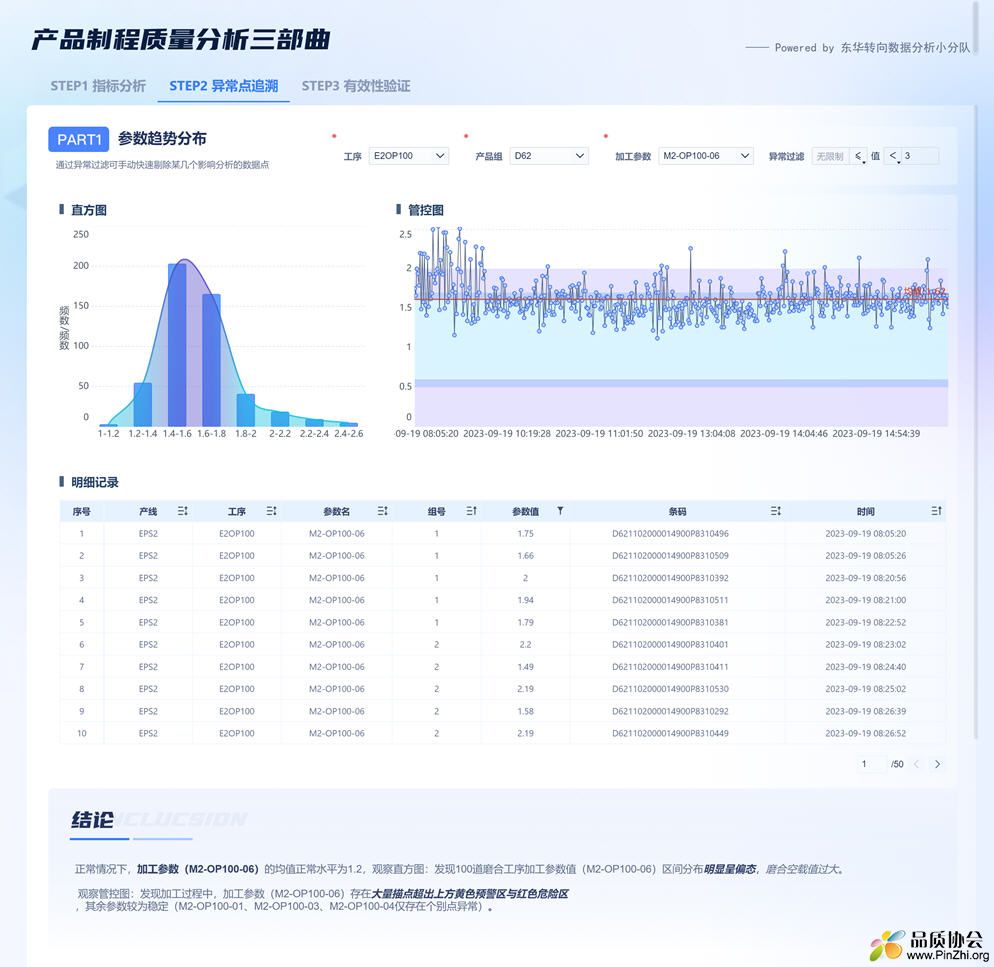Click barcode D621102000014900P8310496 cell
This screenshot has height=967, width=994.
point(670,534)
